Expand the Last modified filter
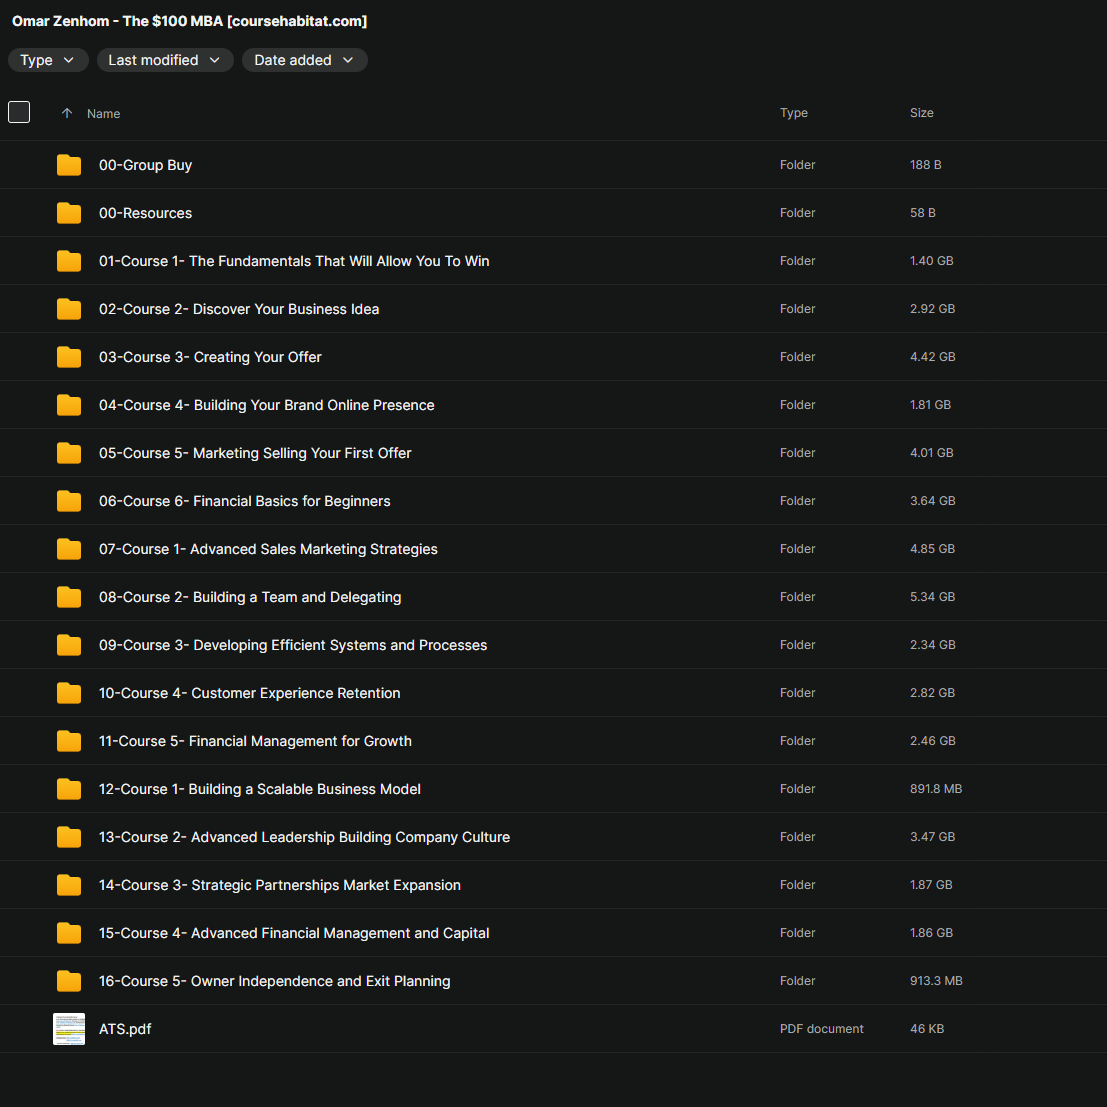The height and width of the screenshot is (1107, 1107). (164, 60)
